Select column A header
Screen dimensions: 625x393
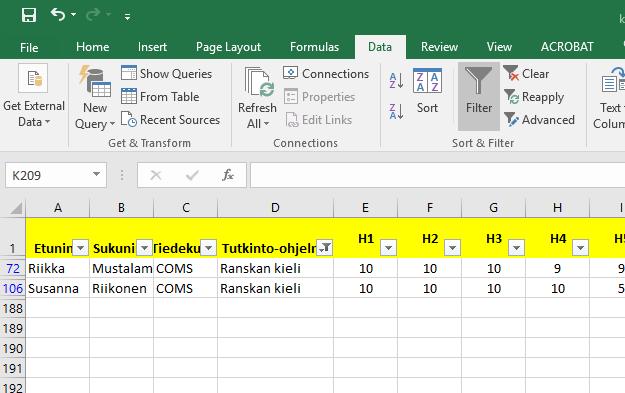point(58,208)
